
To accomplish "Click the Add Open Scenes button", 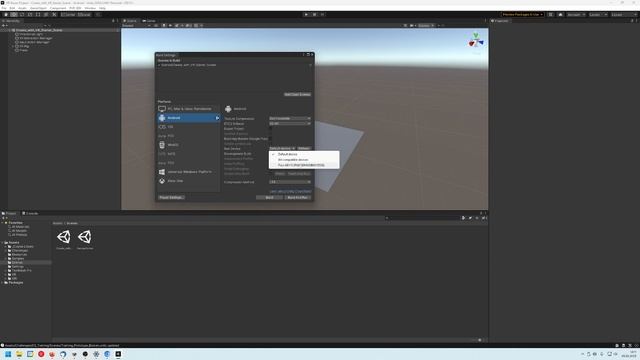I will pyautogui.click(x=298, y=94).
